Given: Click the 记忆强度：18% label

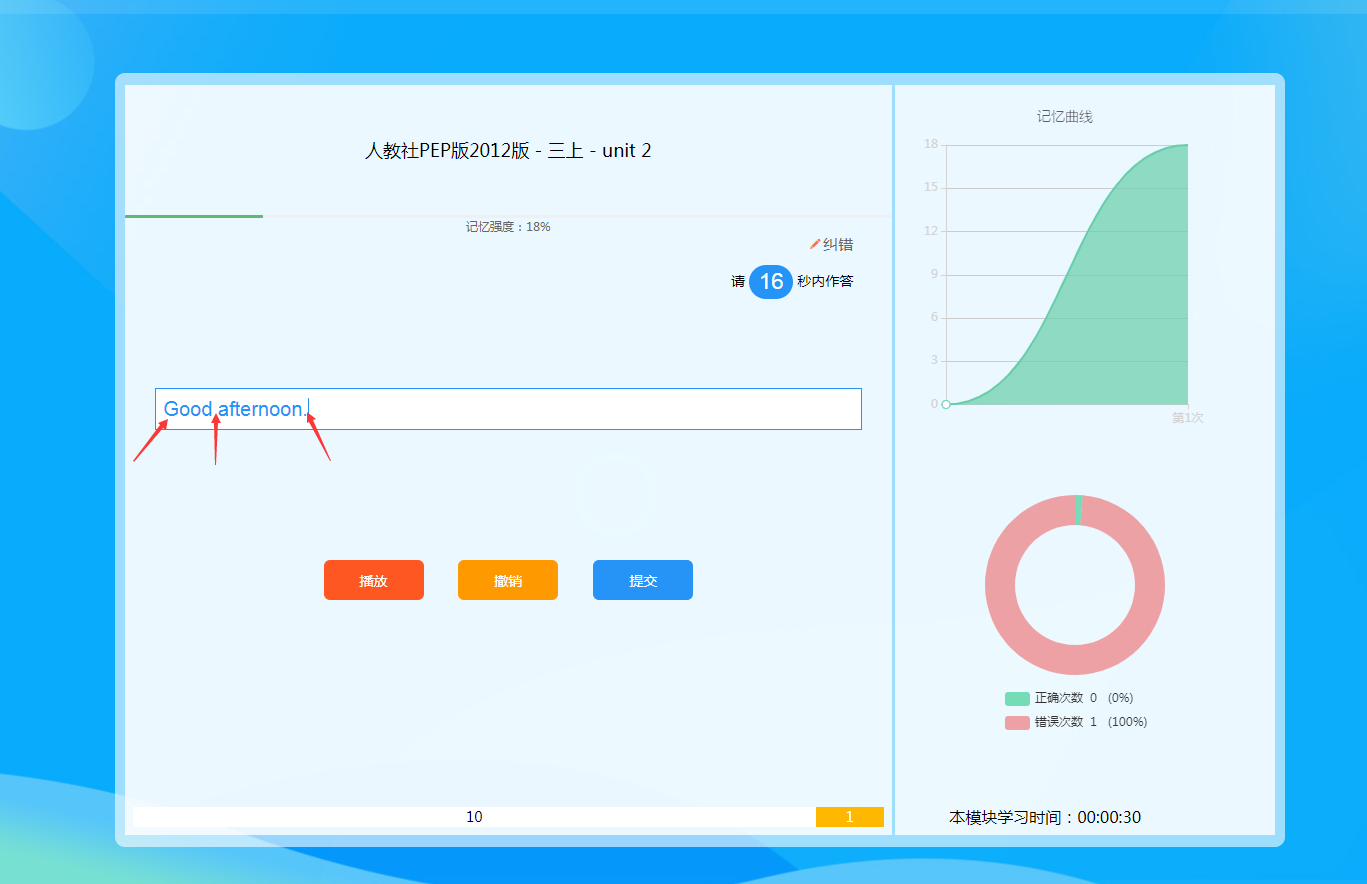Looking at the screenshot, I should pyautogui.click(x=508, y=227).
